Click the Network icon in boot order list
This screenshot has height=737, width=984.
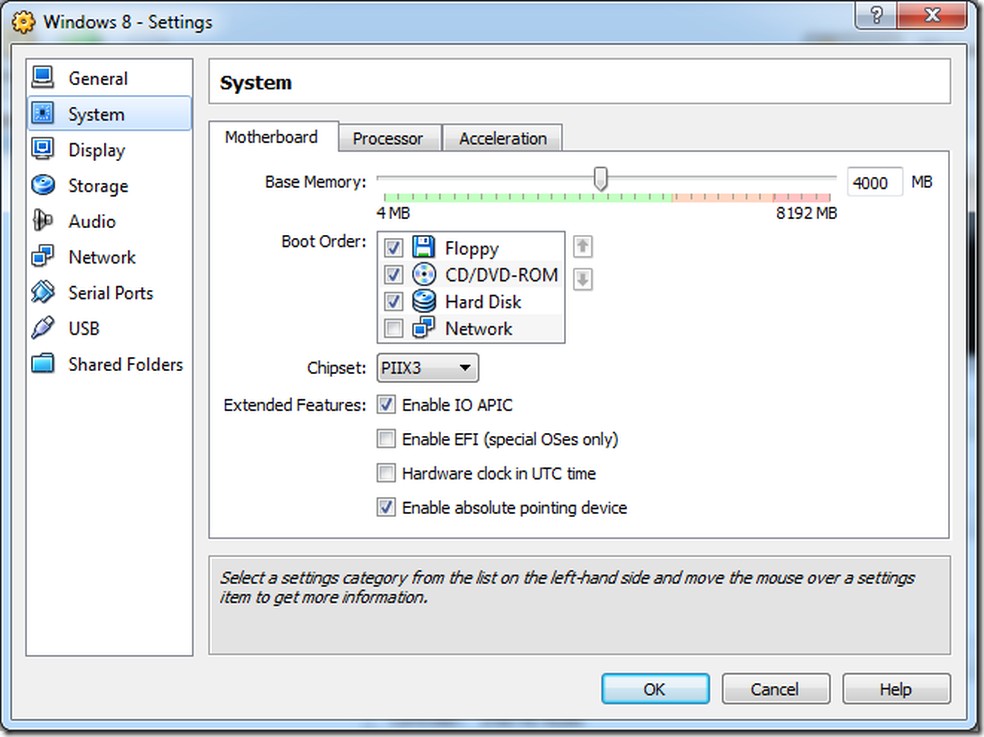pos(424,328)
